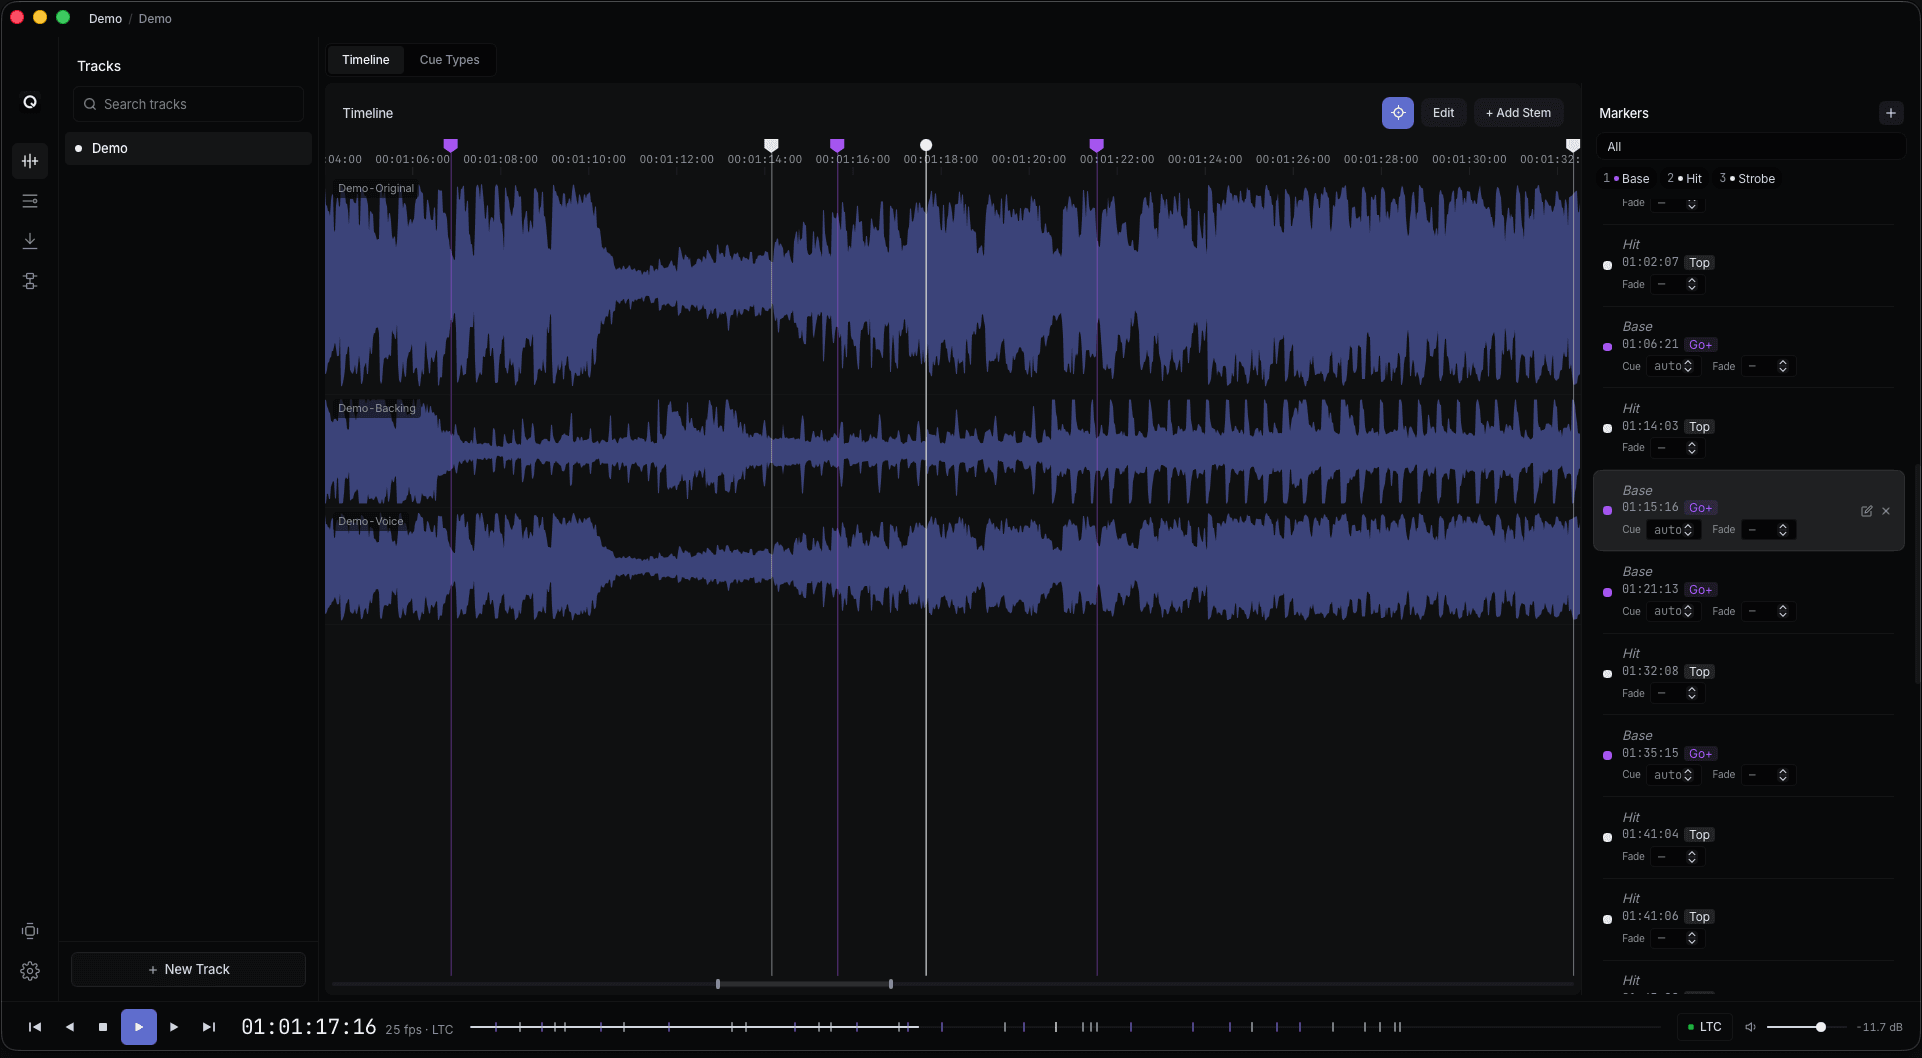Click the playhead handle near 00:01:18

point(926,146)
